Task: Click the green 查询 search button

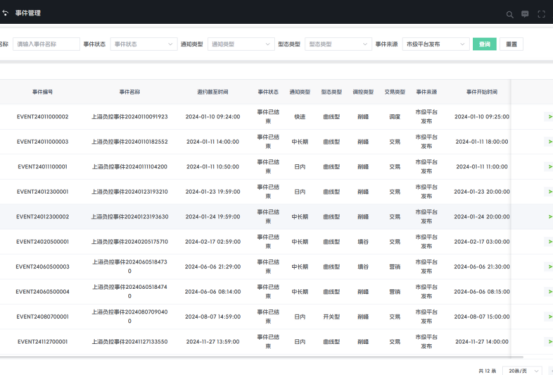Action: [484, 44]
